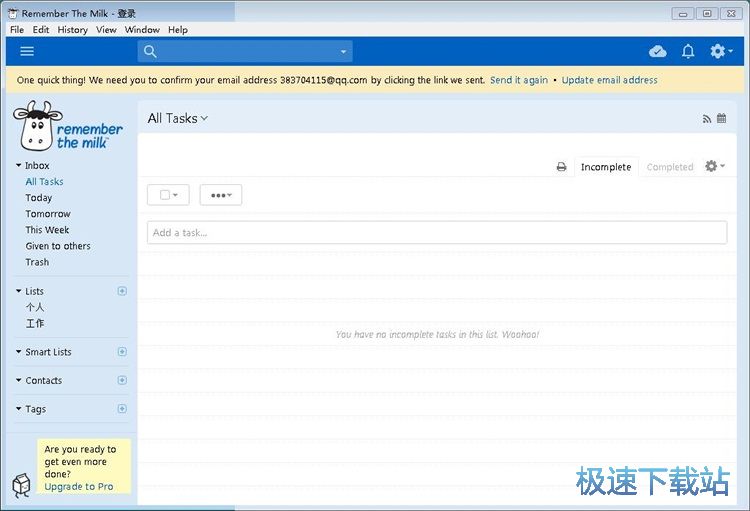Select Given to others in sidebar

point(58,246)
